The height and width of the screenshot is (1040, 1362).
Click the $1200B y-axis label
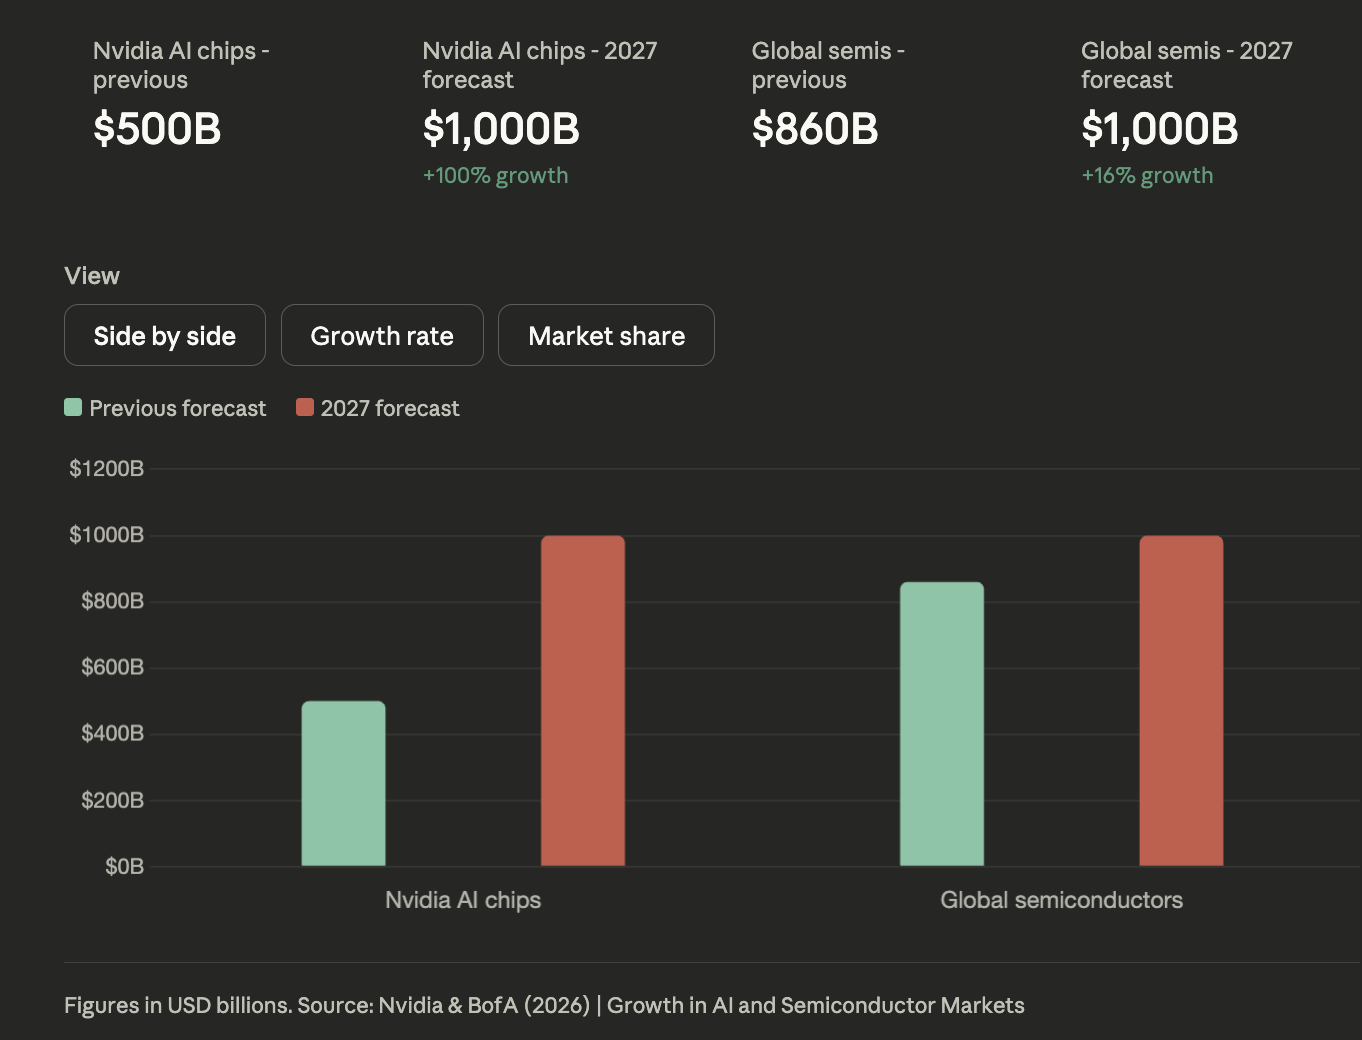point(106,469)
